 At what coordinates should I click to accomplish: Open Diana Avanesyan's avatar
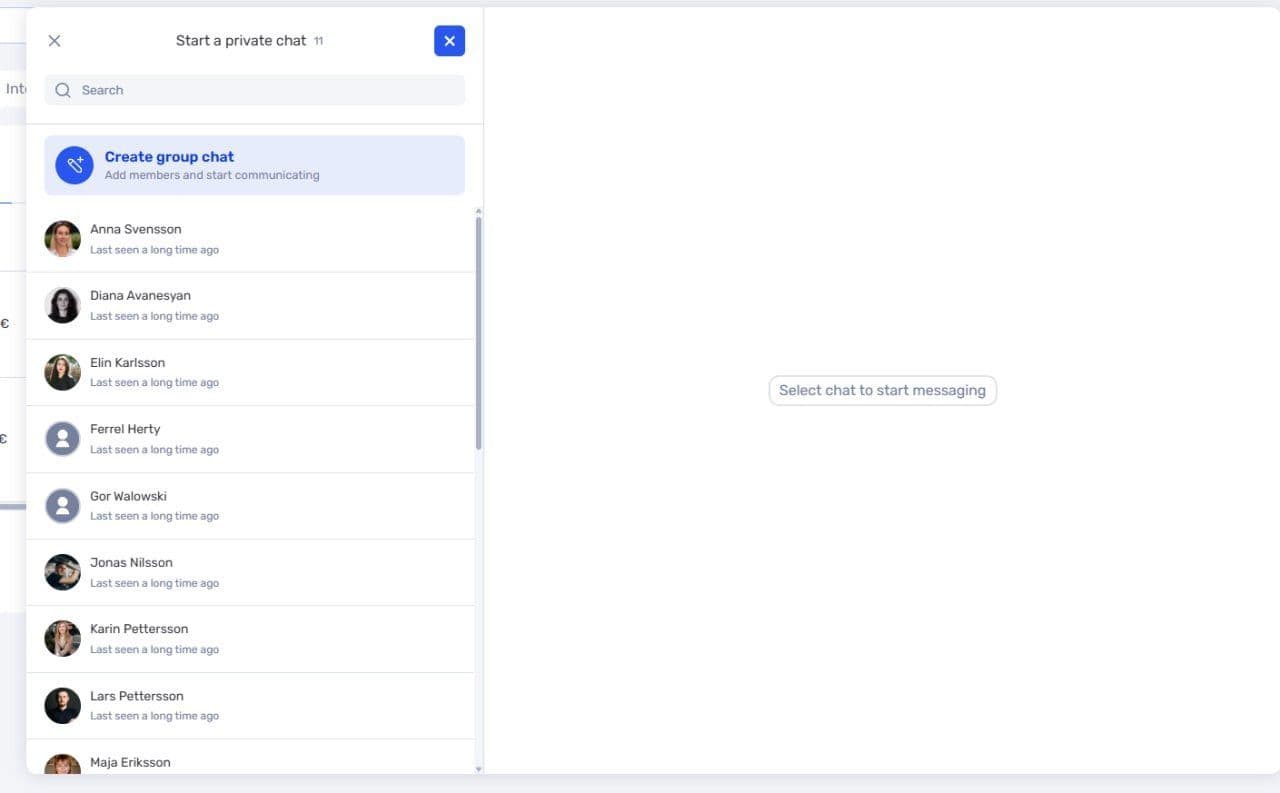(x=62, y=305)
